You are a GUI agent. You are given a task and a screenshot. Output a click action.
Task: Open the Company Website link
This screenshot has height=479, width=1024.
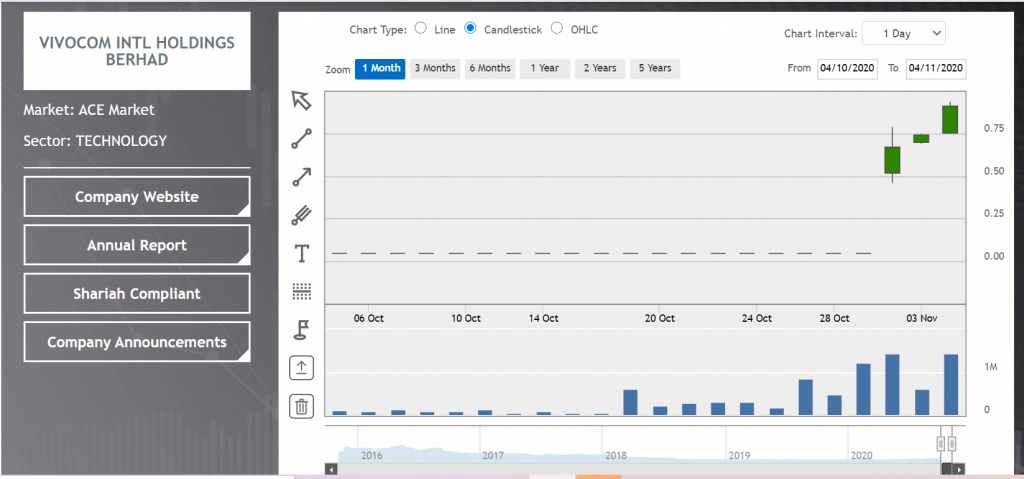click(136, 197)
